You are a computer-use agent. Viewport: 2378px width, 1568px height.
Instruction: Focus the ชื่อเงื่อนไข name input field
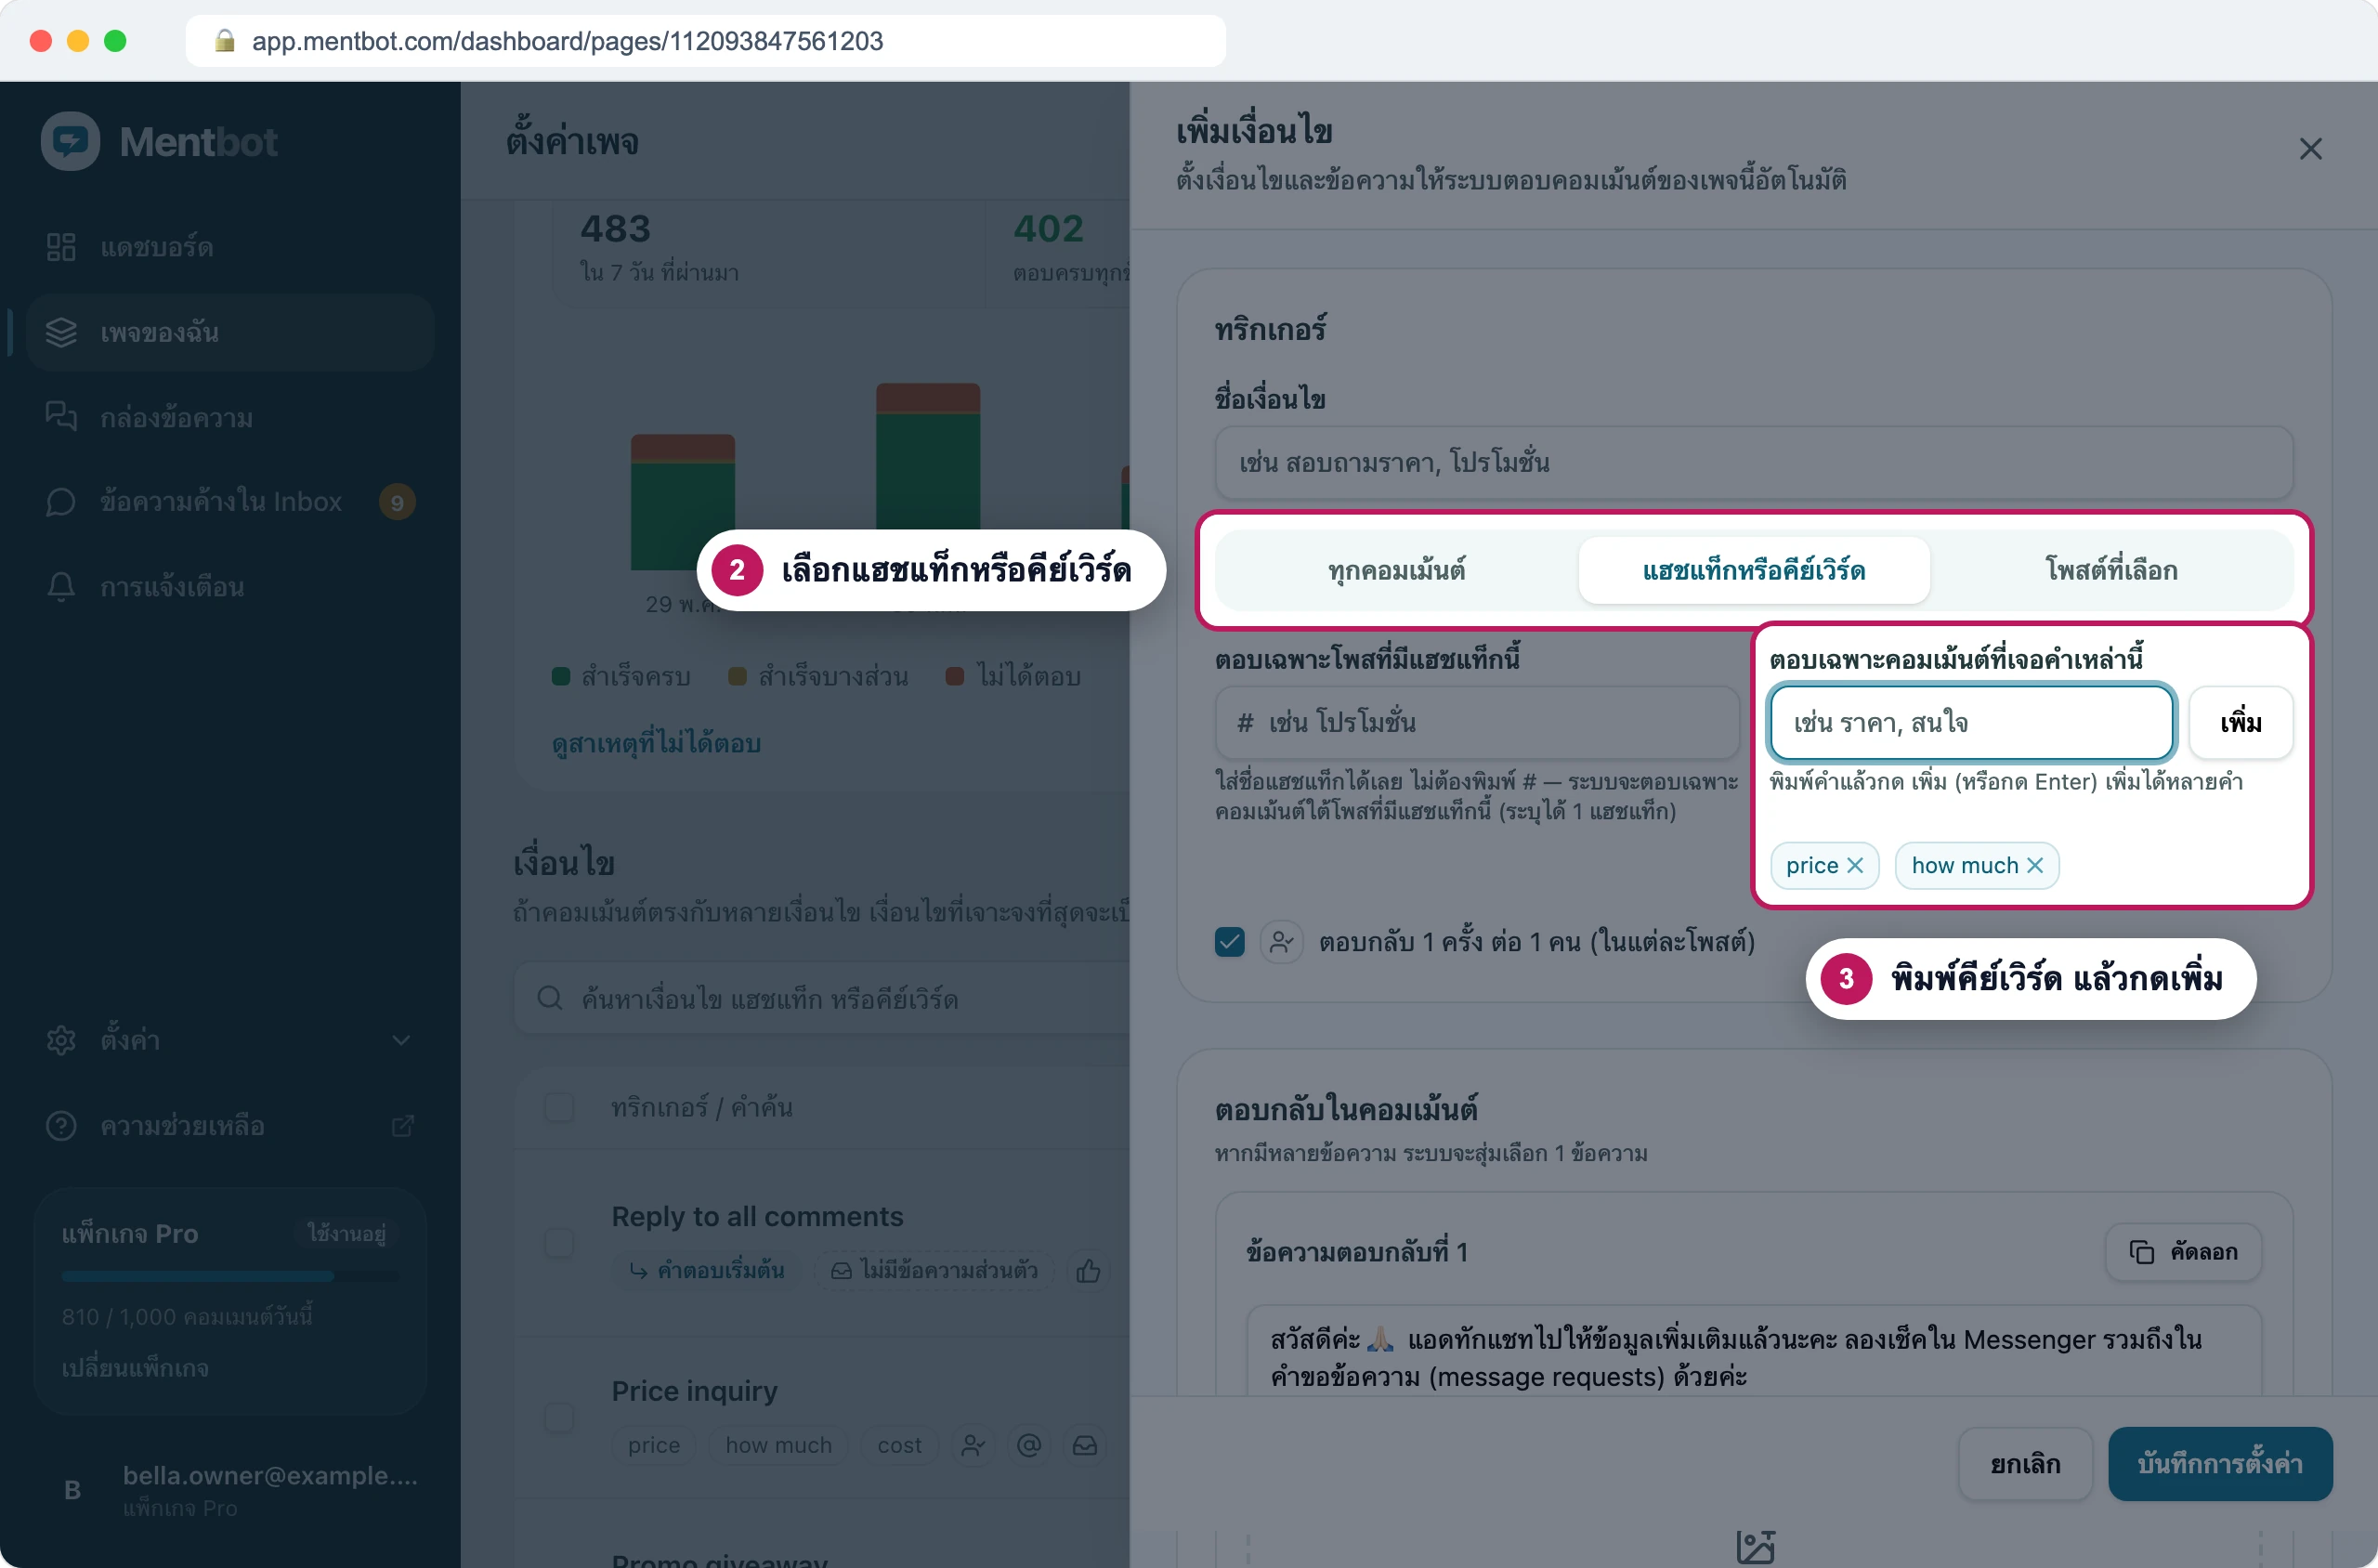tap(1754, 462)
